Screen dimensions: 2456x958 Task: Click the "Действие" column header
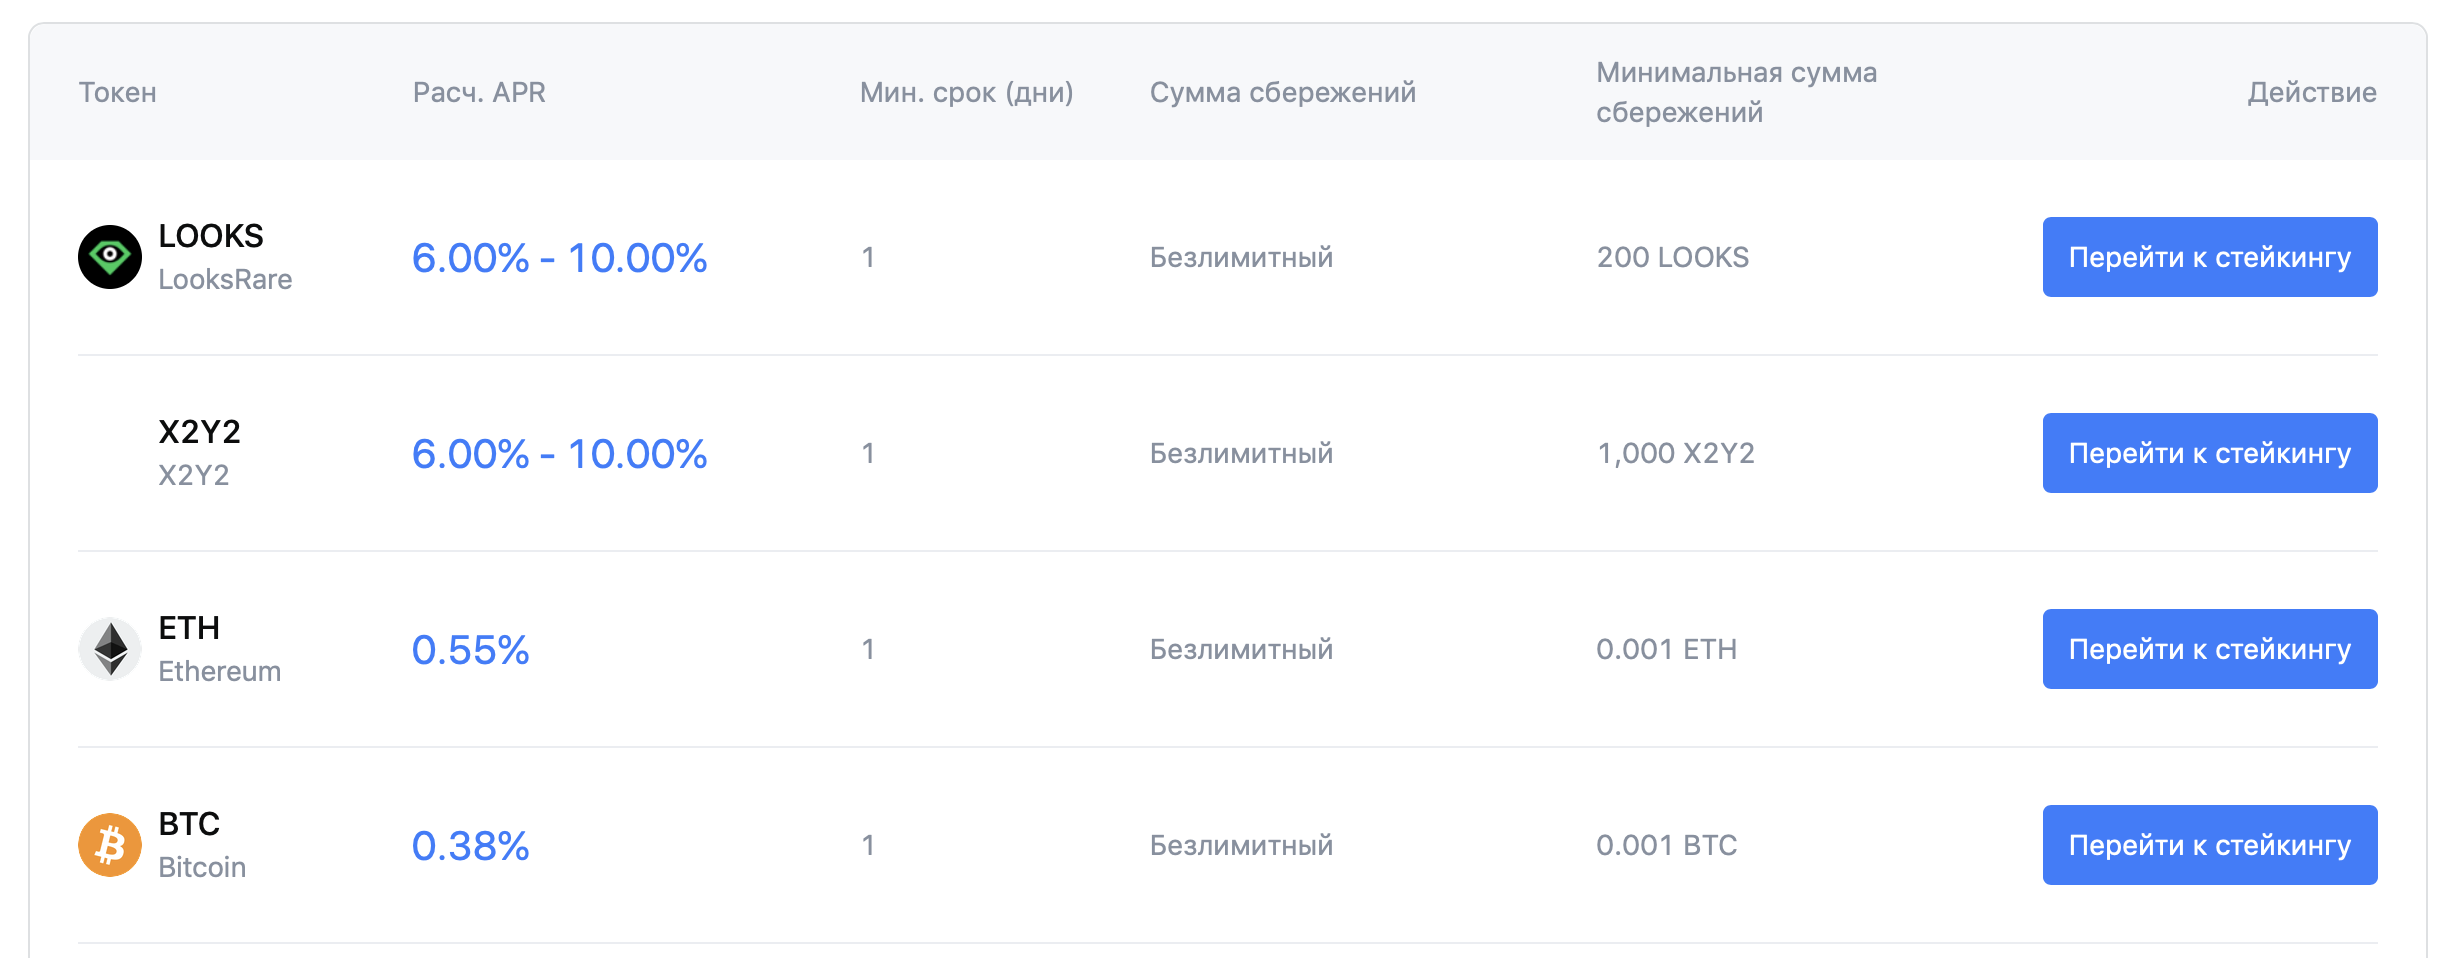2311,92
